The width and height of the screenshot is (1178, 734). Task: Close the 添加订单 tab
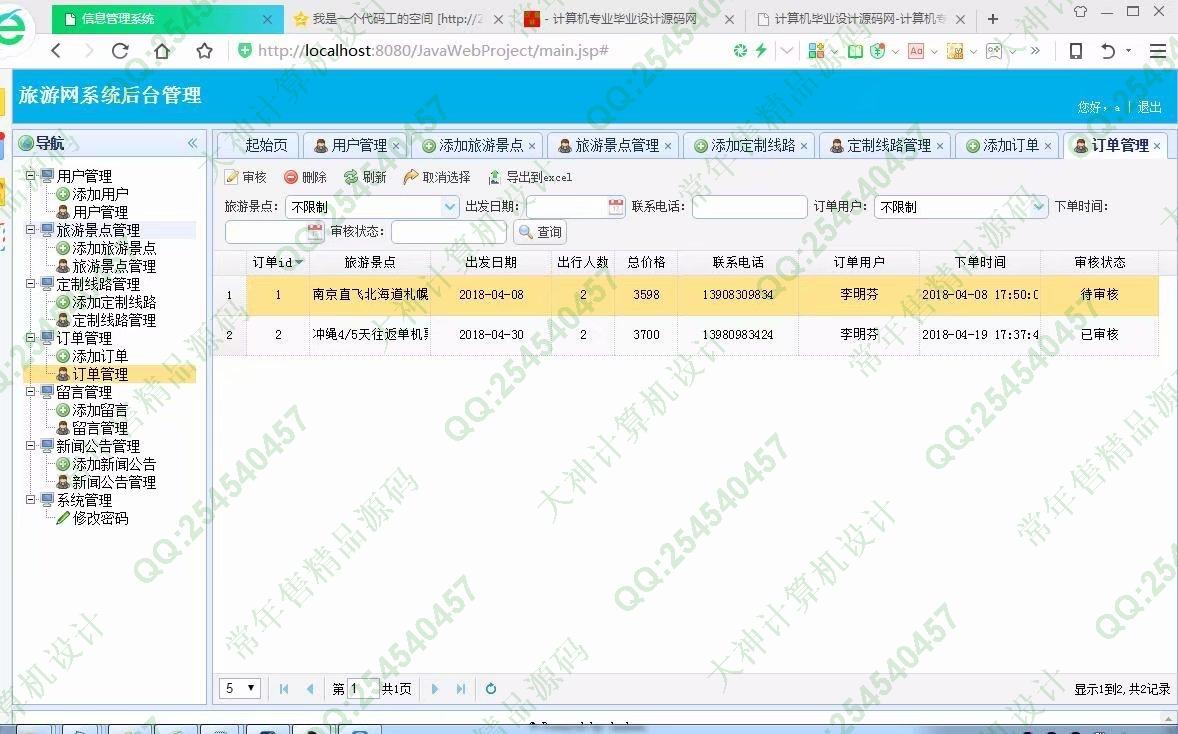1048,146
